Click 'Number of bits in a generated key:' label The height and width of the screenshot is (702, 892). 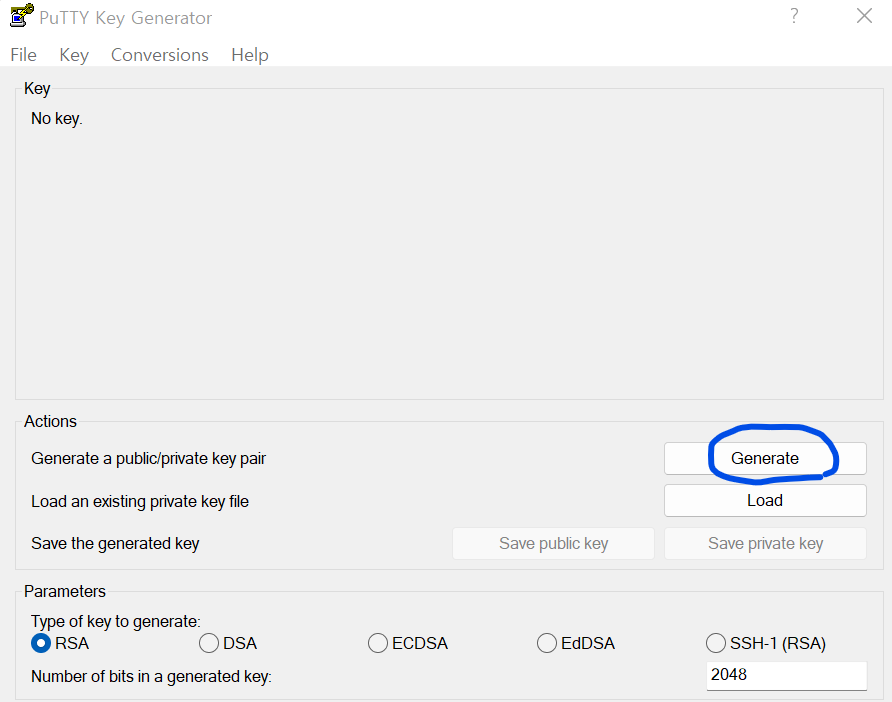[x=151, y=676]
